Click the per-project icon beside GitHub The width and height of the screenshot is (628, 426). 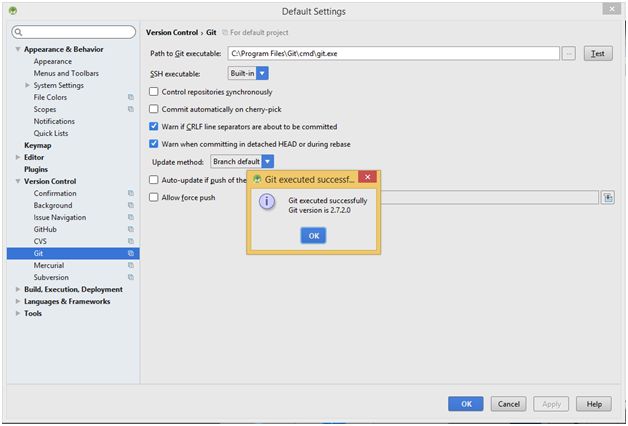pos(131,229)
